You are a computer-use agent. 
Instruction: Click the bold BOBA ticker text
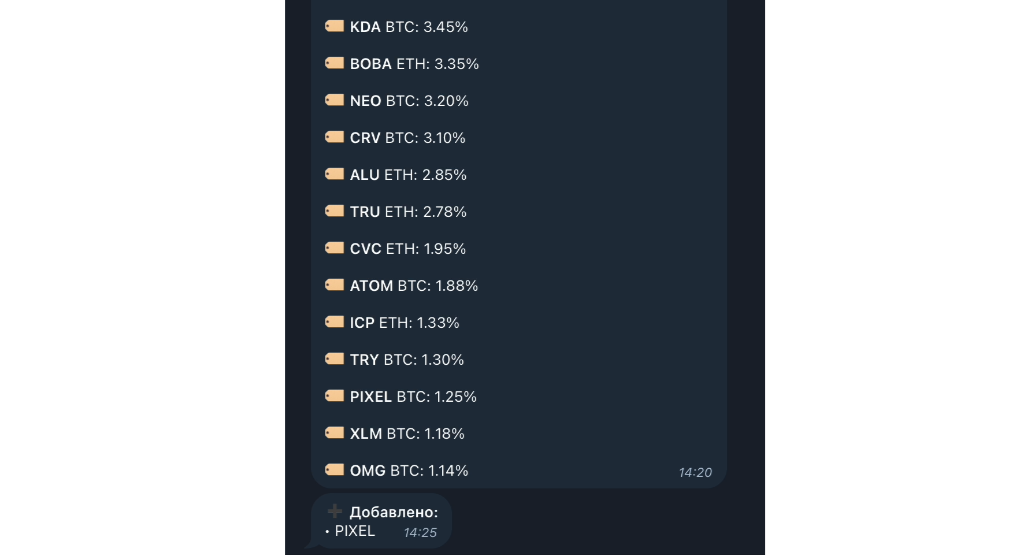tap(371, 64)
